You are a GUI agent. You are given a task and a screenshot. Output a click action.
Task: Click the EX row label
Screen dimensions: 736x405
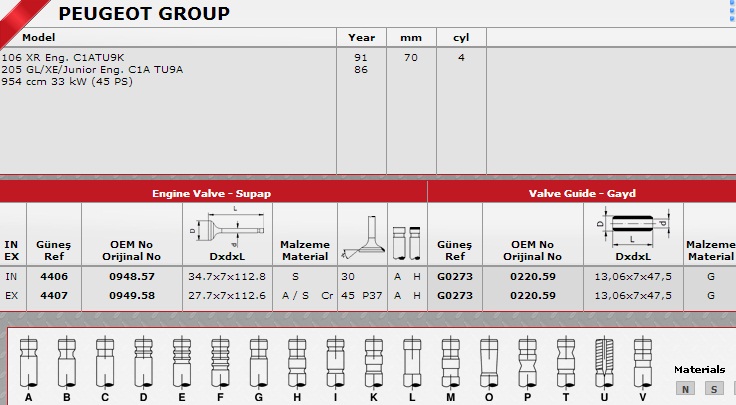[11, 296]
